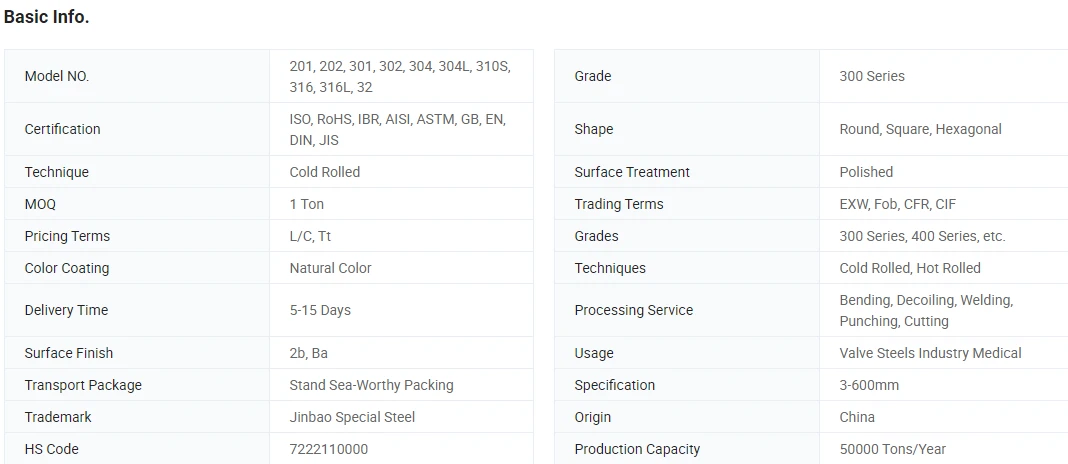
Task: Click the Basic Info. heading
Action: 46,18
